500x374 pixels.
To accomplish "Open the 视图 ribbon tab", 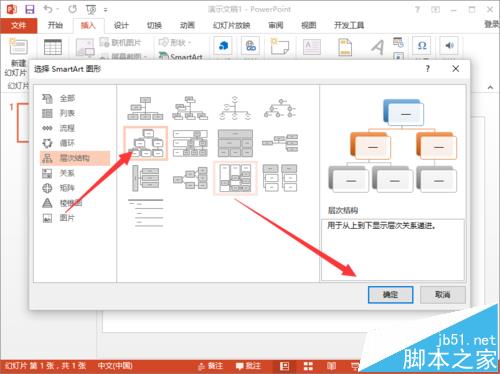I will 308,25.
